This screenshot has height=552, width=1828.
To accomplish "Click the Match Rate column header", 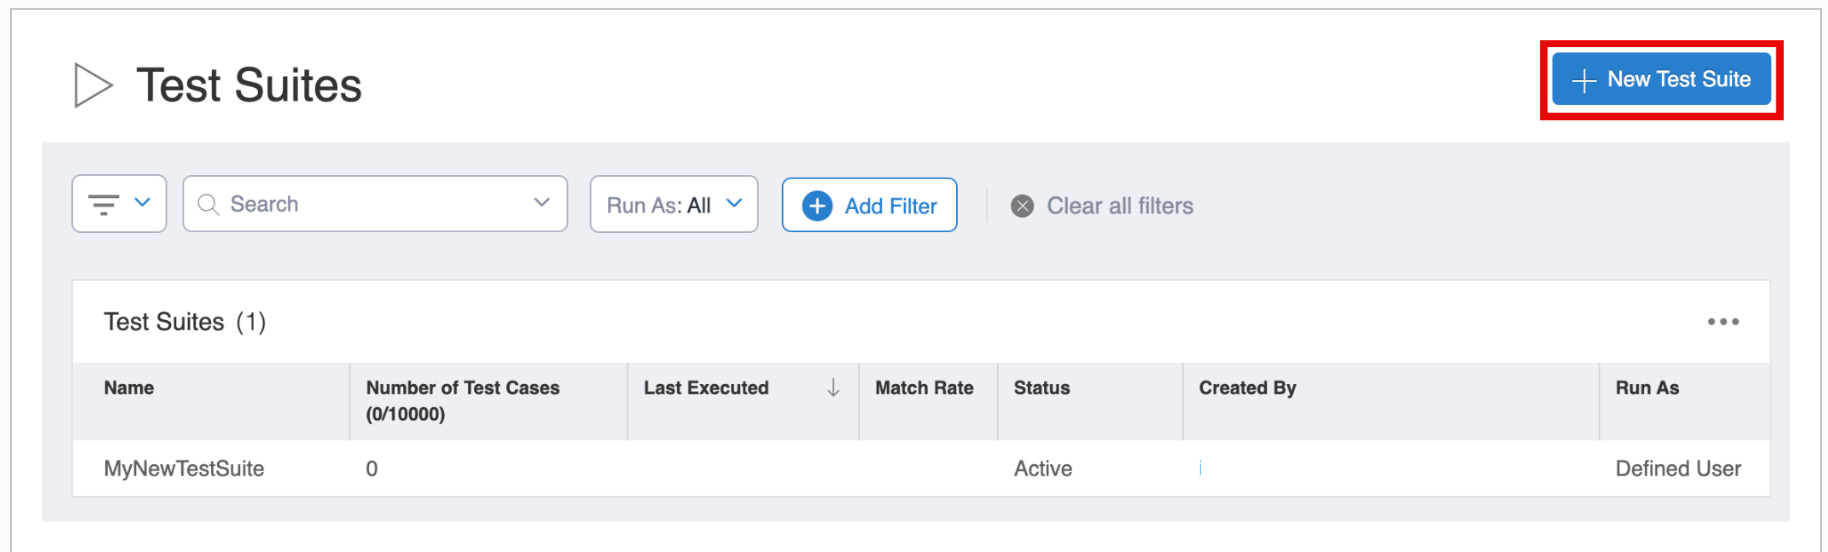I will pyautogui.click(x=923, y=388).
